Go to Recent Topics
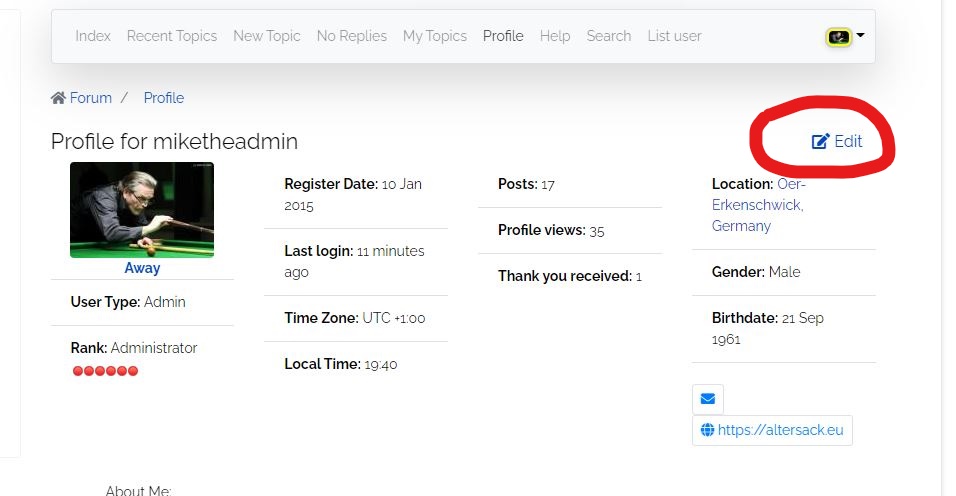Viewport: 956px width, 496px height. [172, 36]
